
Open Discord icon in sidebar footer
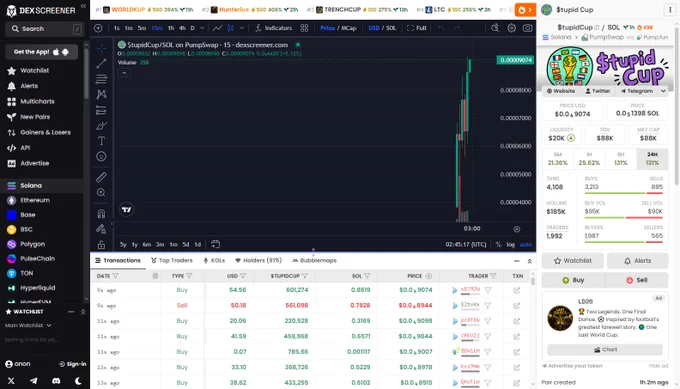(x=56, y=381)
